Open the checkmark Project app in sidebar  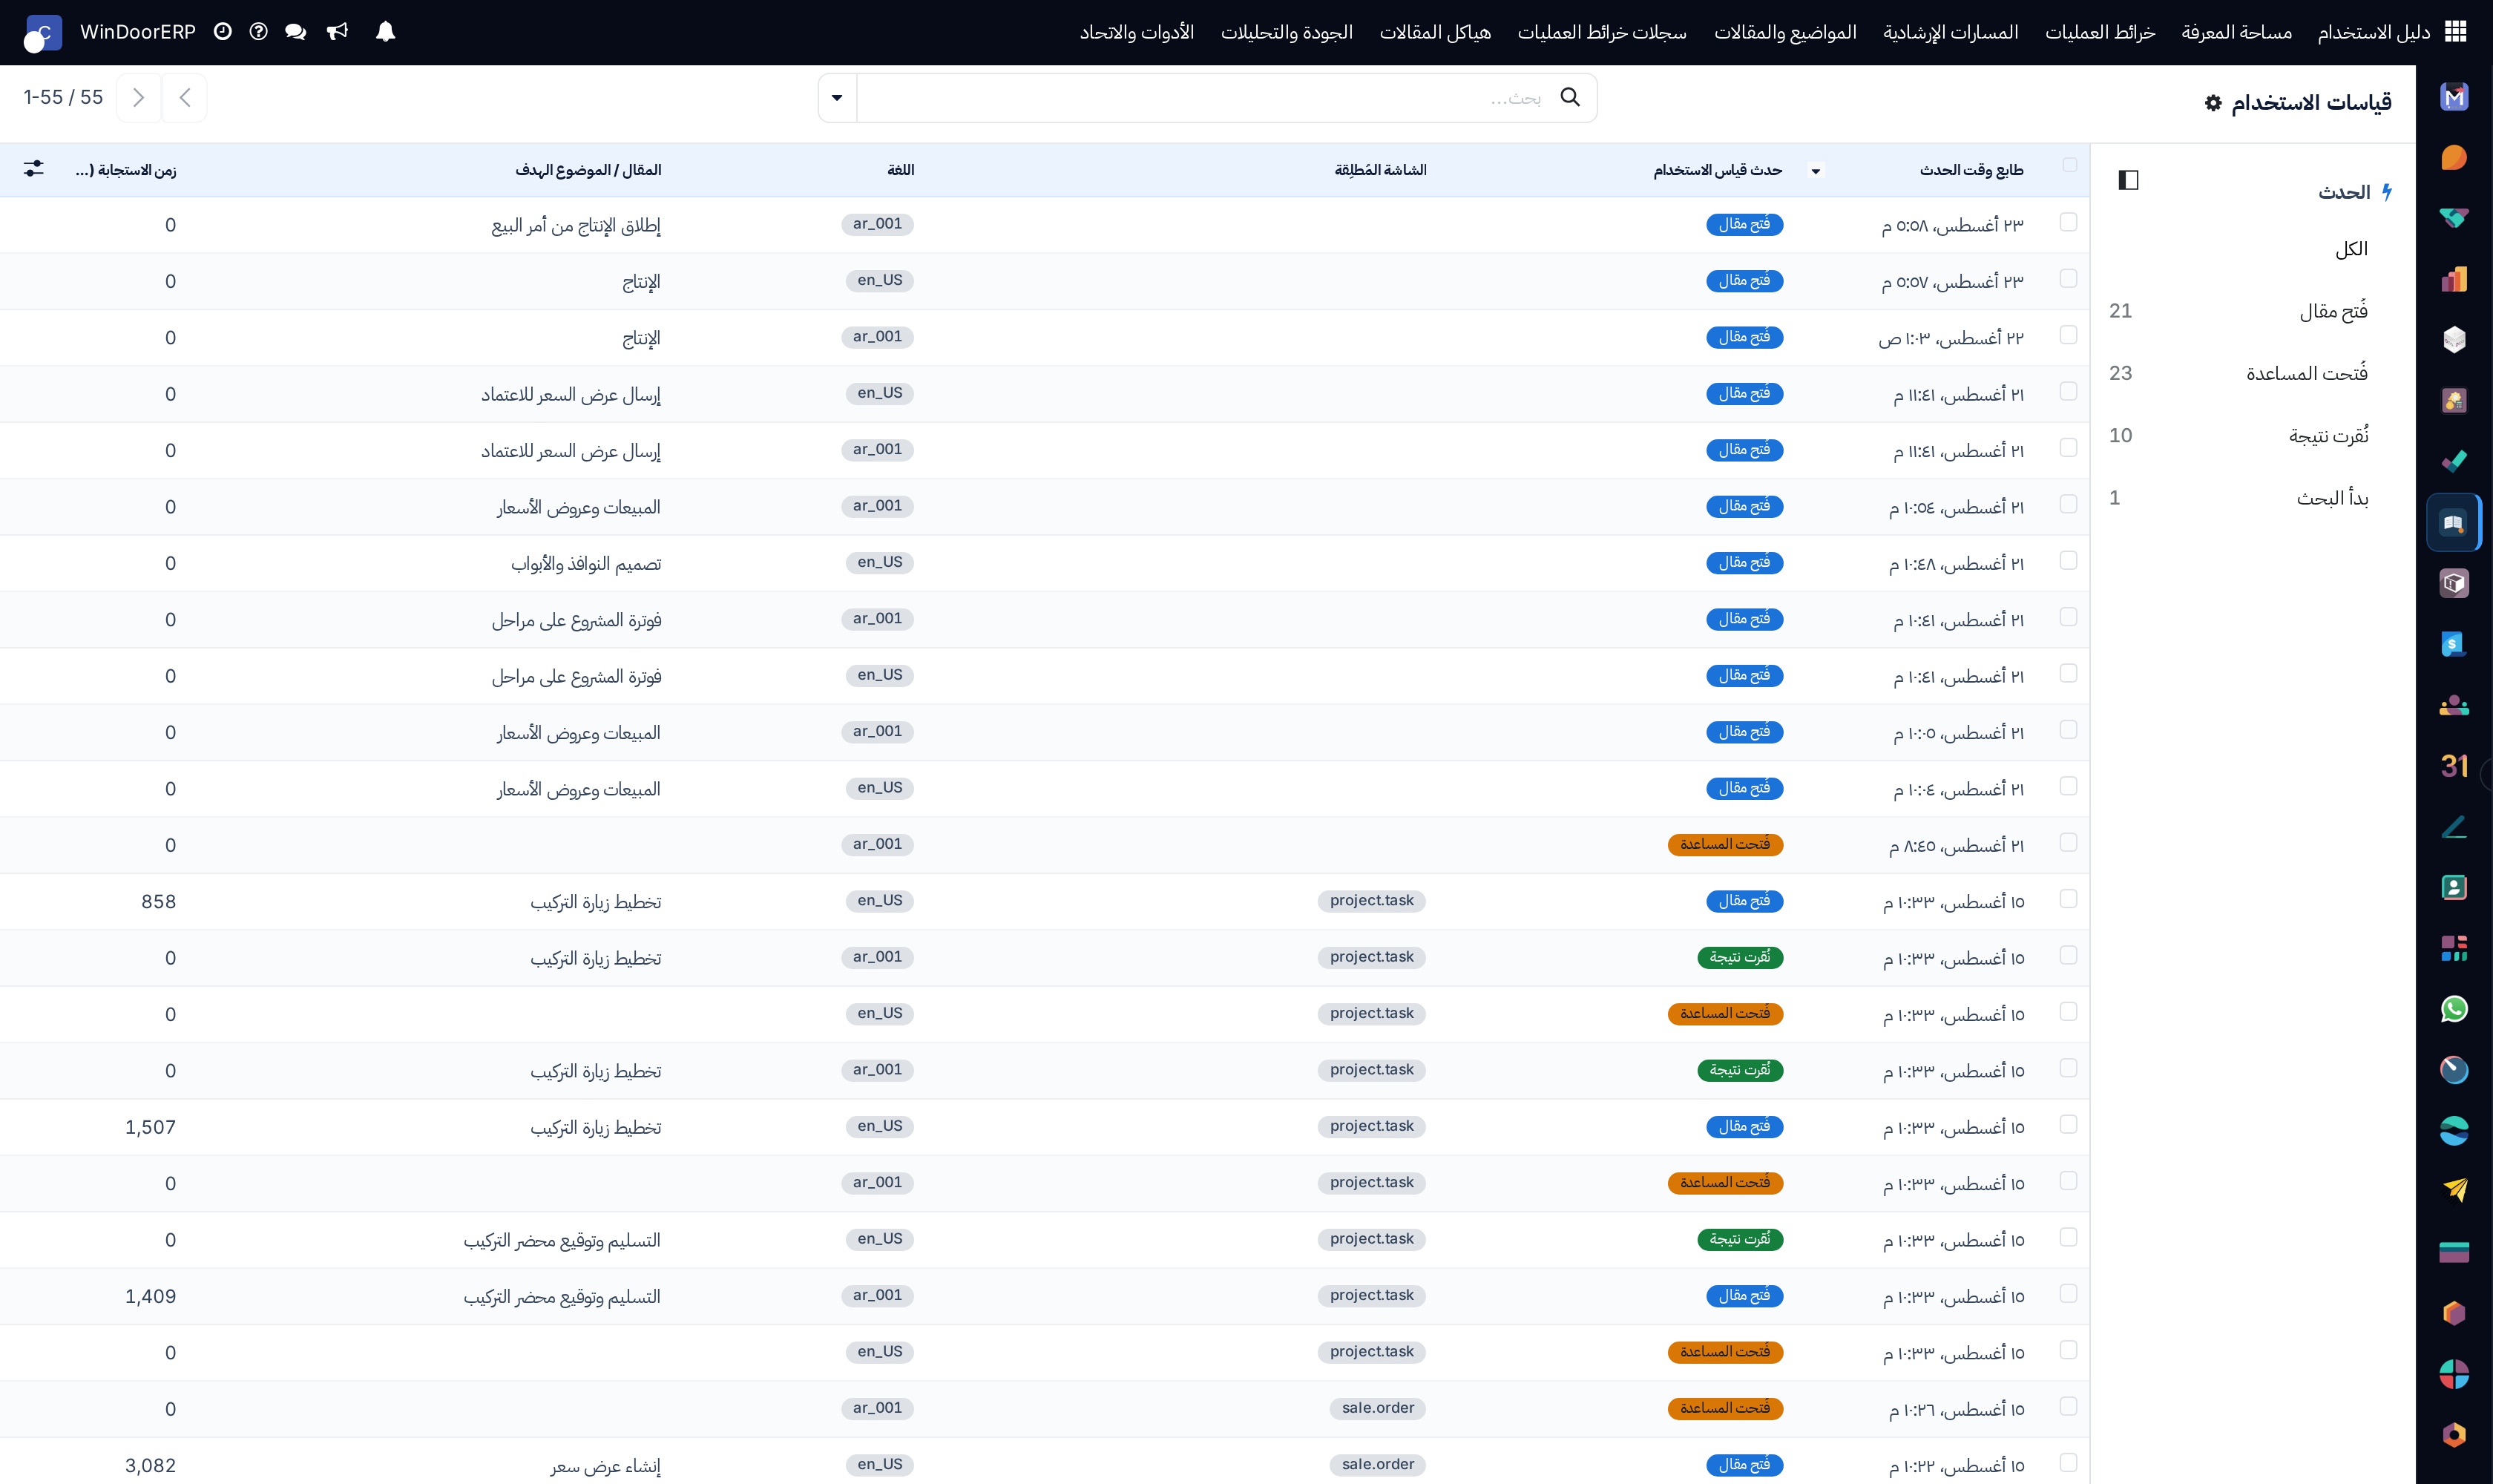coord(2454,461)
